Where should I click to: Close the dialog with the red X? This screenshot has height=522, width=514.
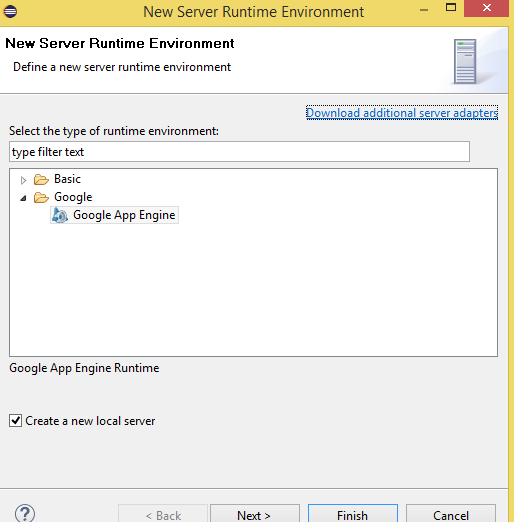(486, 8)
